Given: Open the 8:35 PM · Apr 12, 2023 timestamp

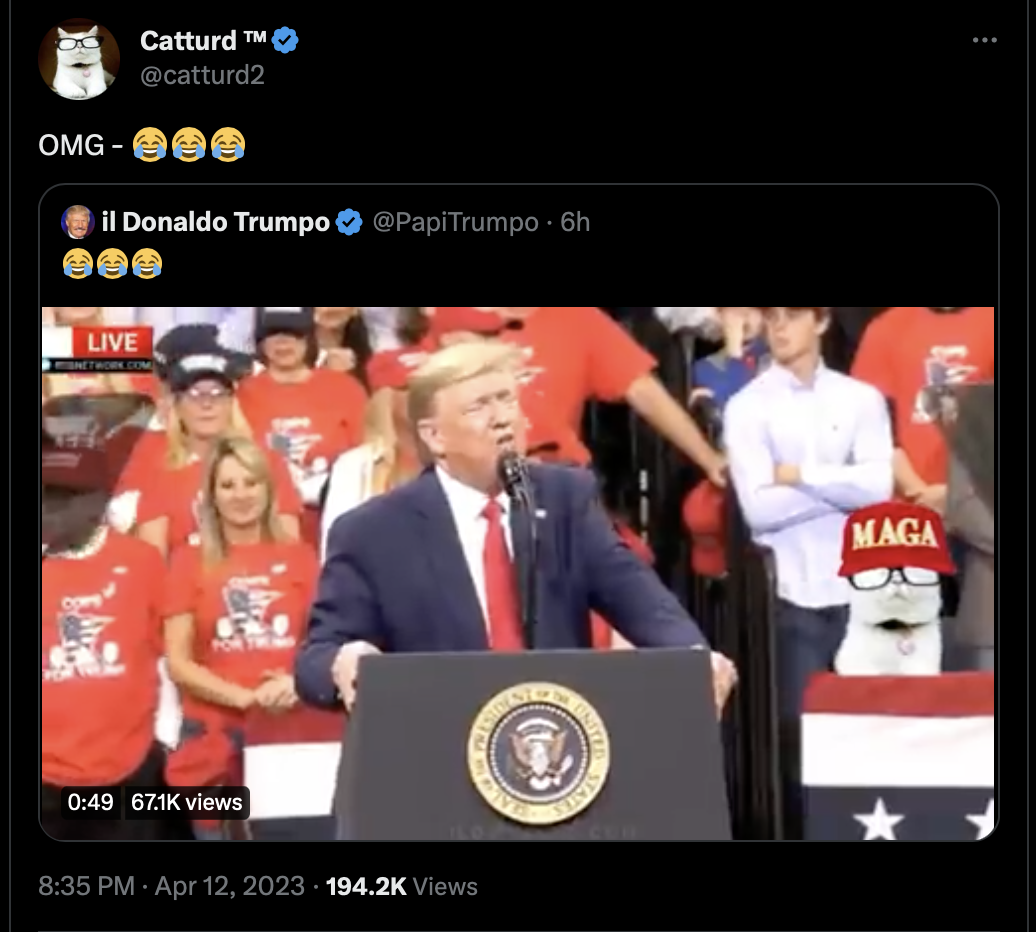Looking at the screenshot, I should (x=172, y=886).
